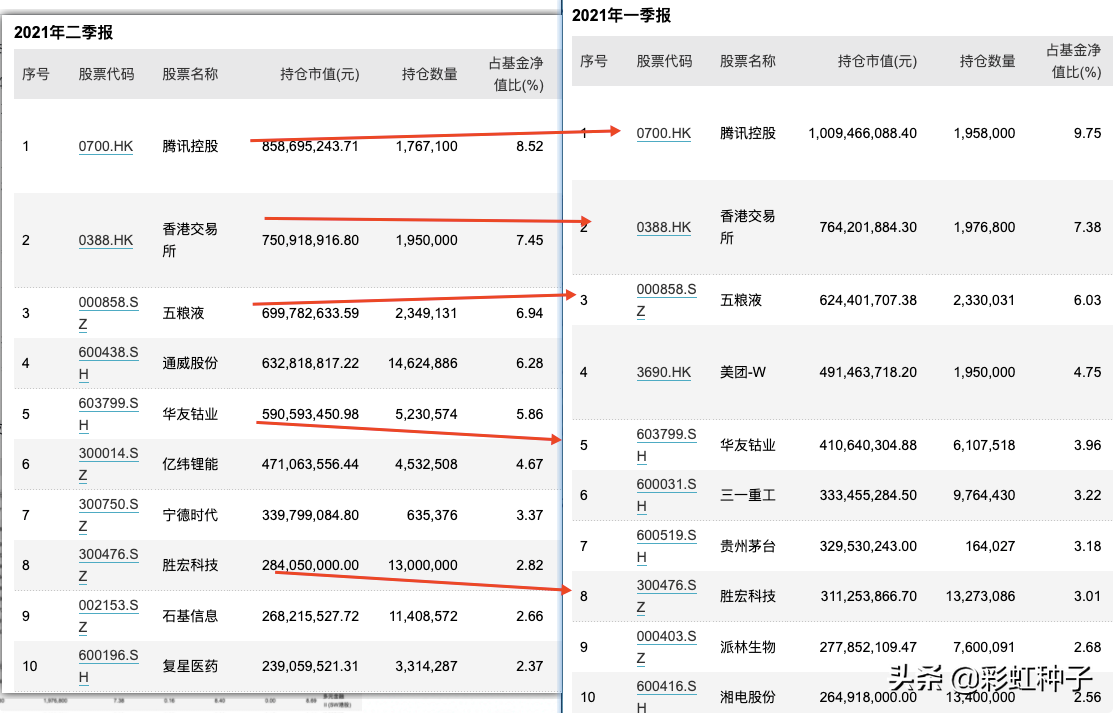Image resolution: width=1113 pixels, height=713 pixels.
Task: Open 600196.SH link for 复星医药
Action: (x=108, y=666)
